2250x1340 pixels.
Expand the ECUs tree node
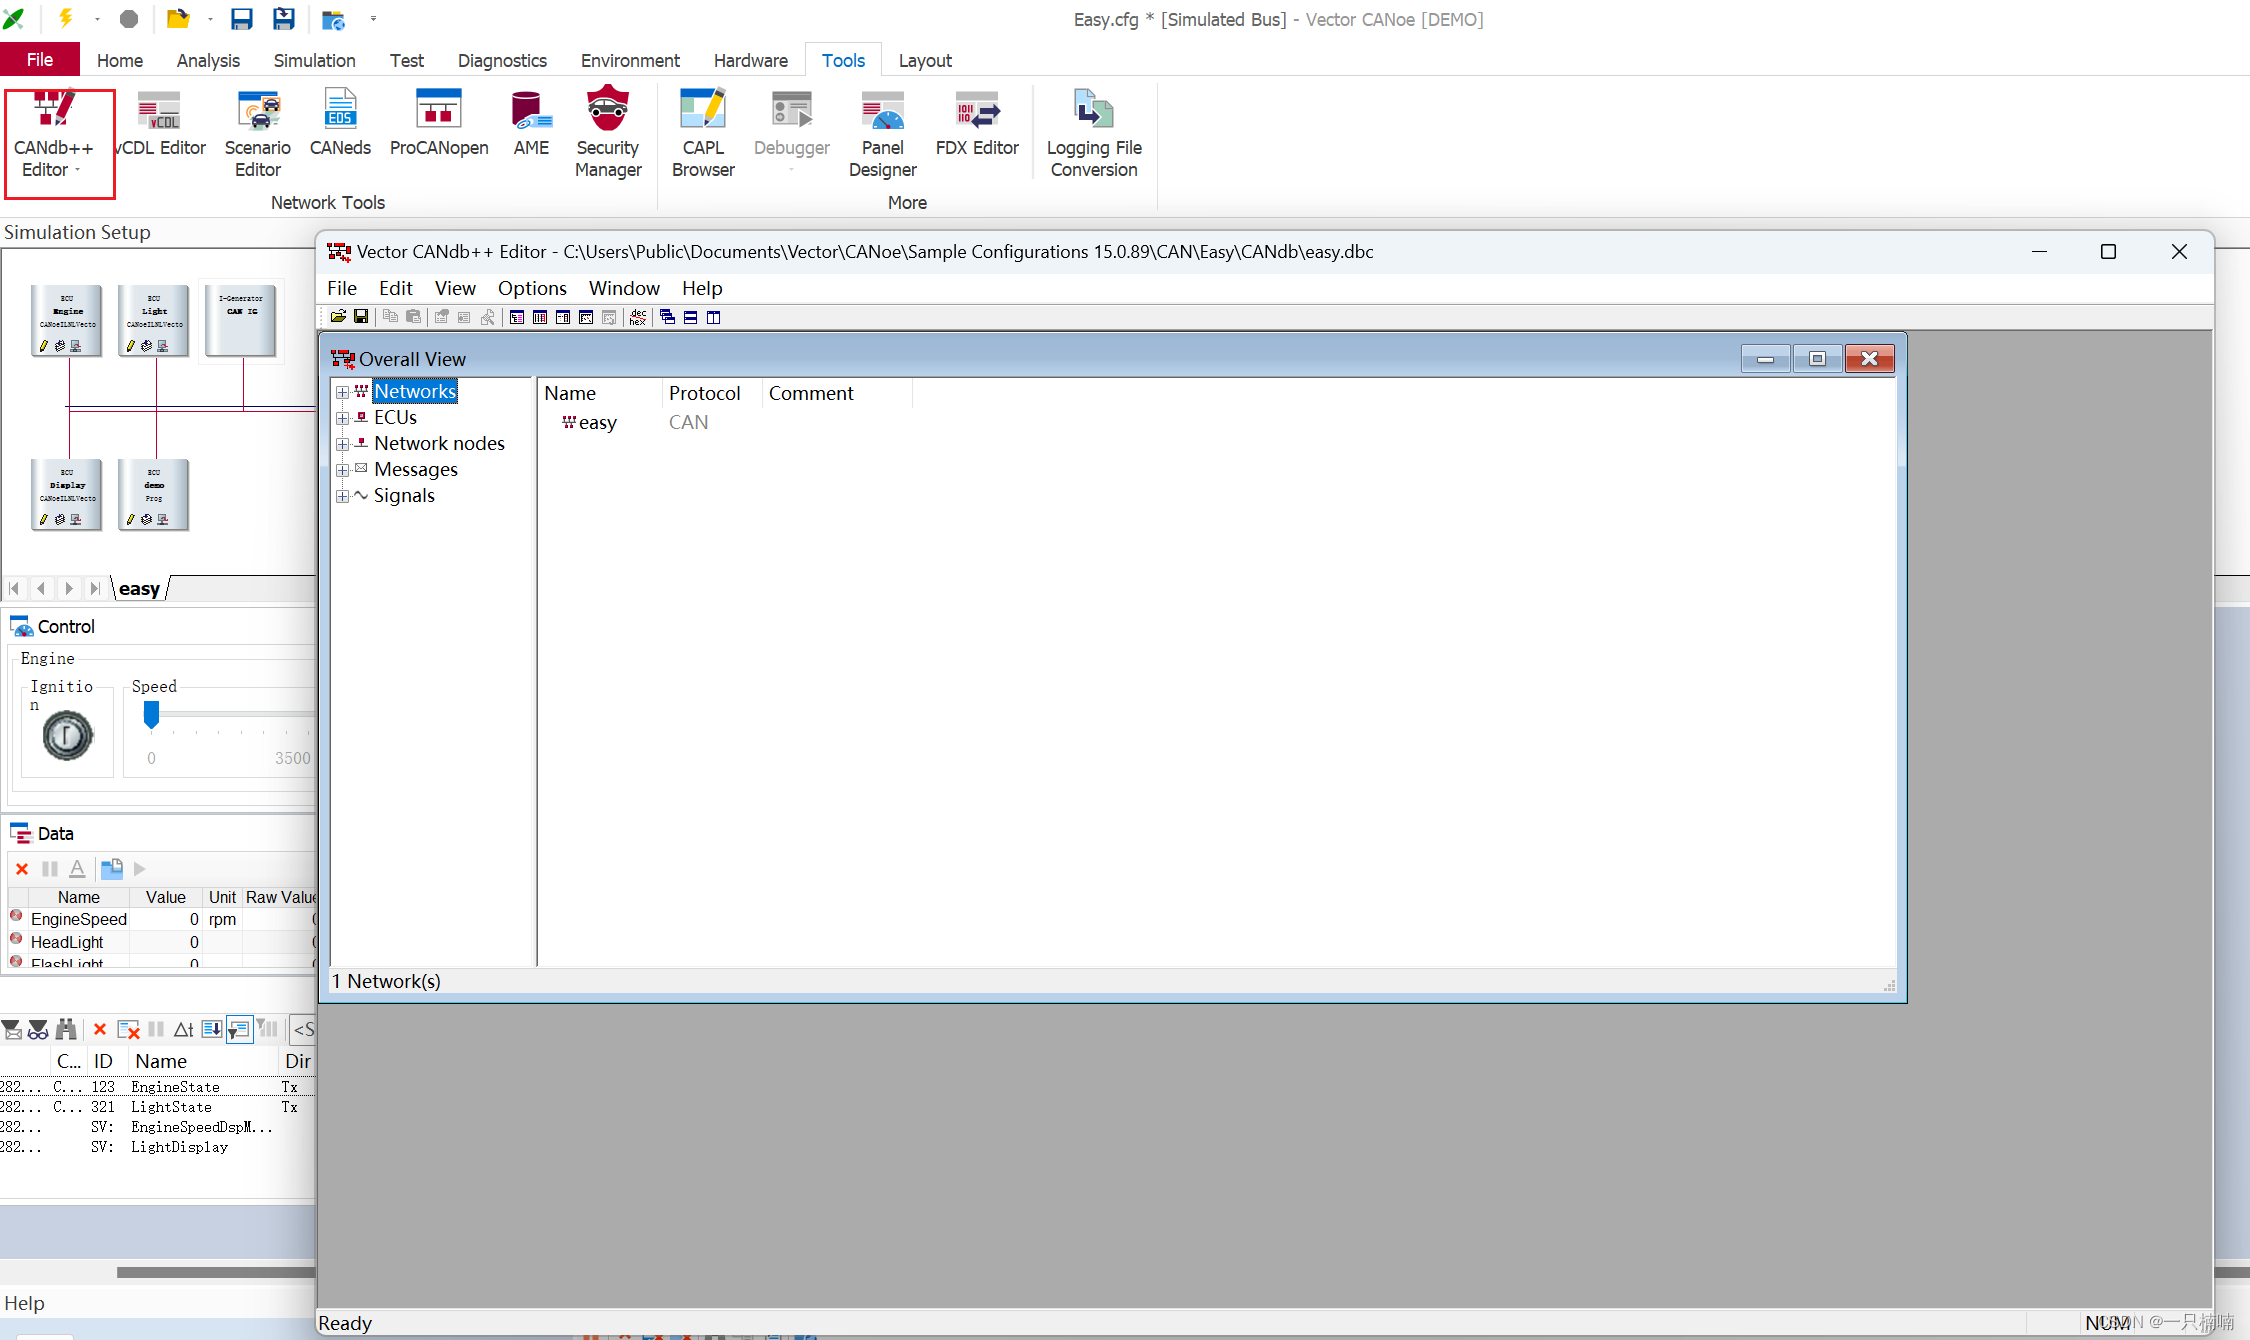[342, 418]
